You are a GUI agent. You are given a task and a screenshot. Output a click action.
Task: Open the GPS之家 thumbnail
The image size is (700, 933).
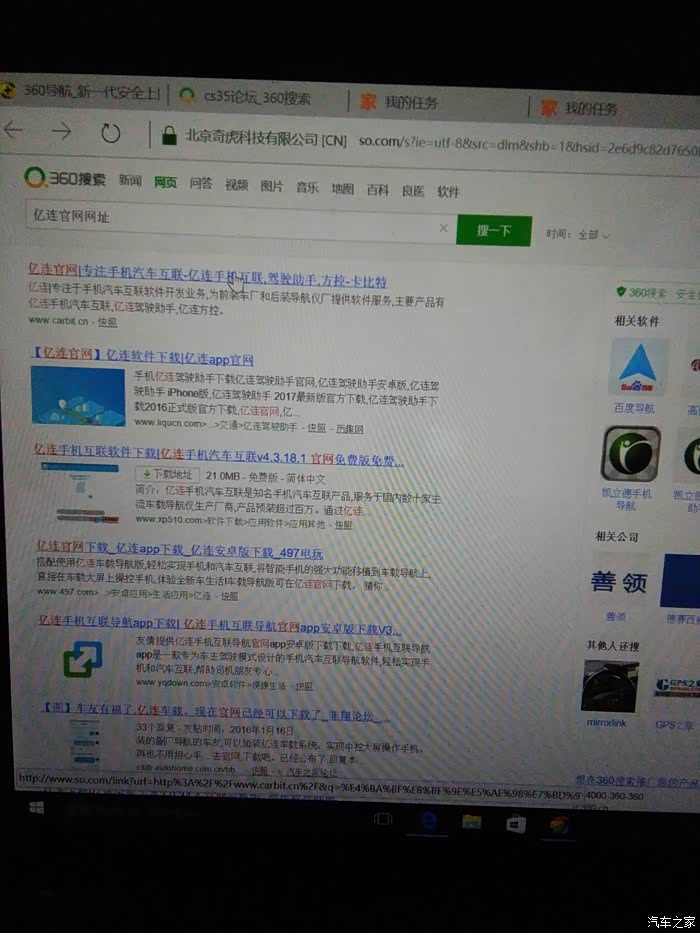coord(677,686)
